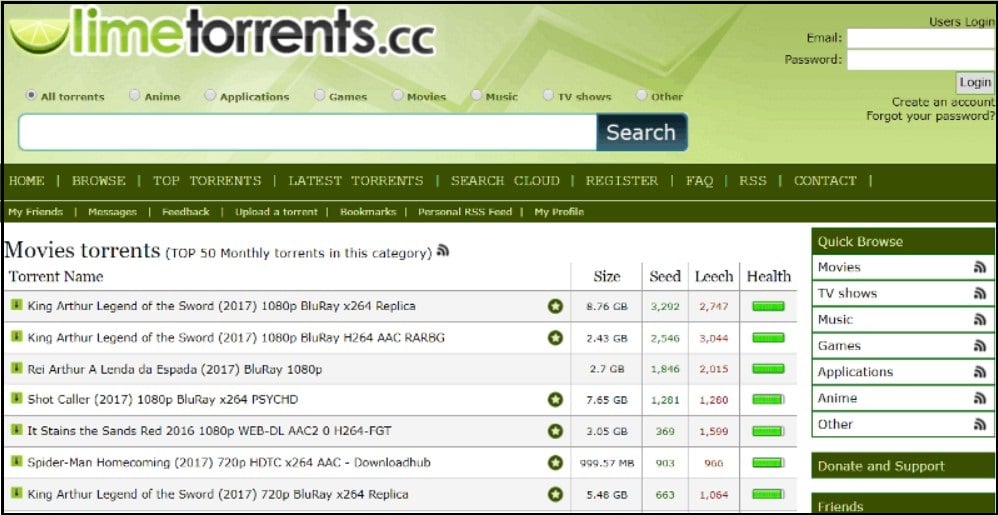Click verified star badge on King Arthur 720p row

pos(556,495)
